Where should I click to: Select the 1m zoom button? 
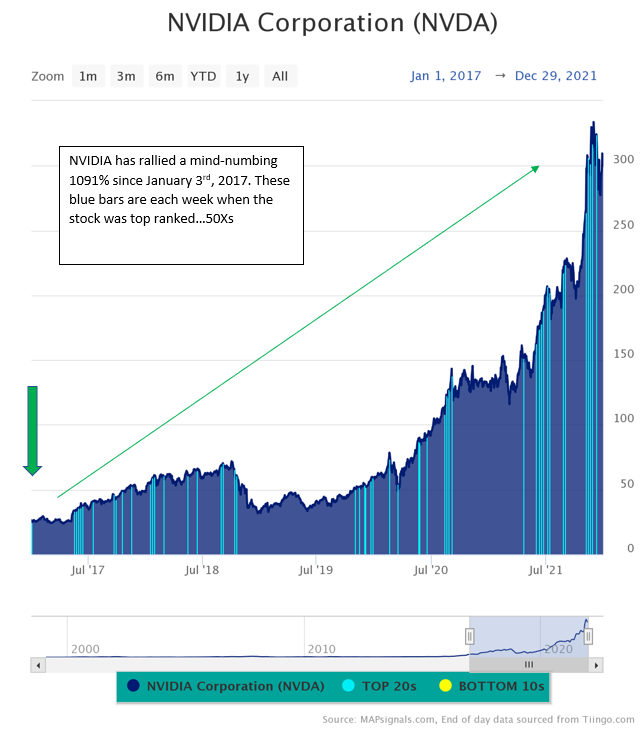88,76
